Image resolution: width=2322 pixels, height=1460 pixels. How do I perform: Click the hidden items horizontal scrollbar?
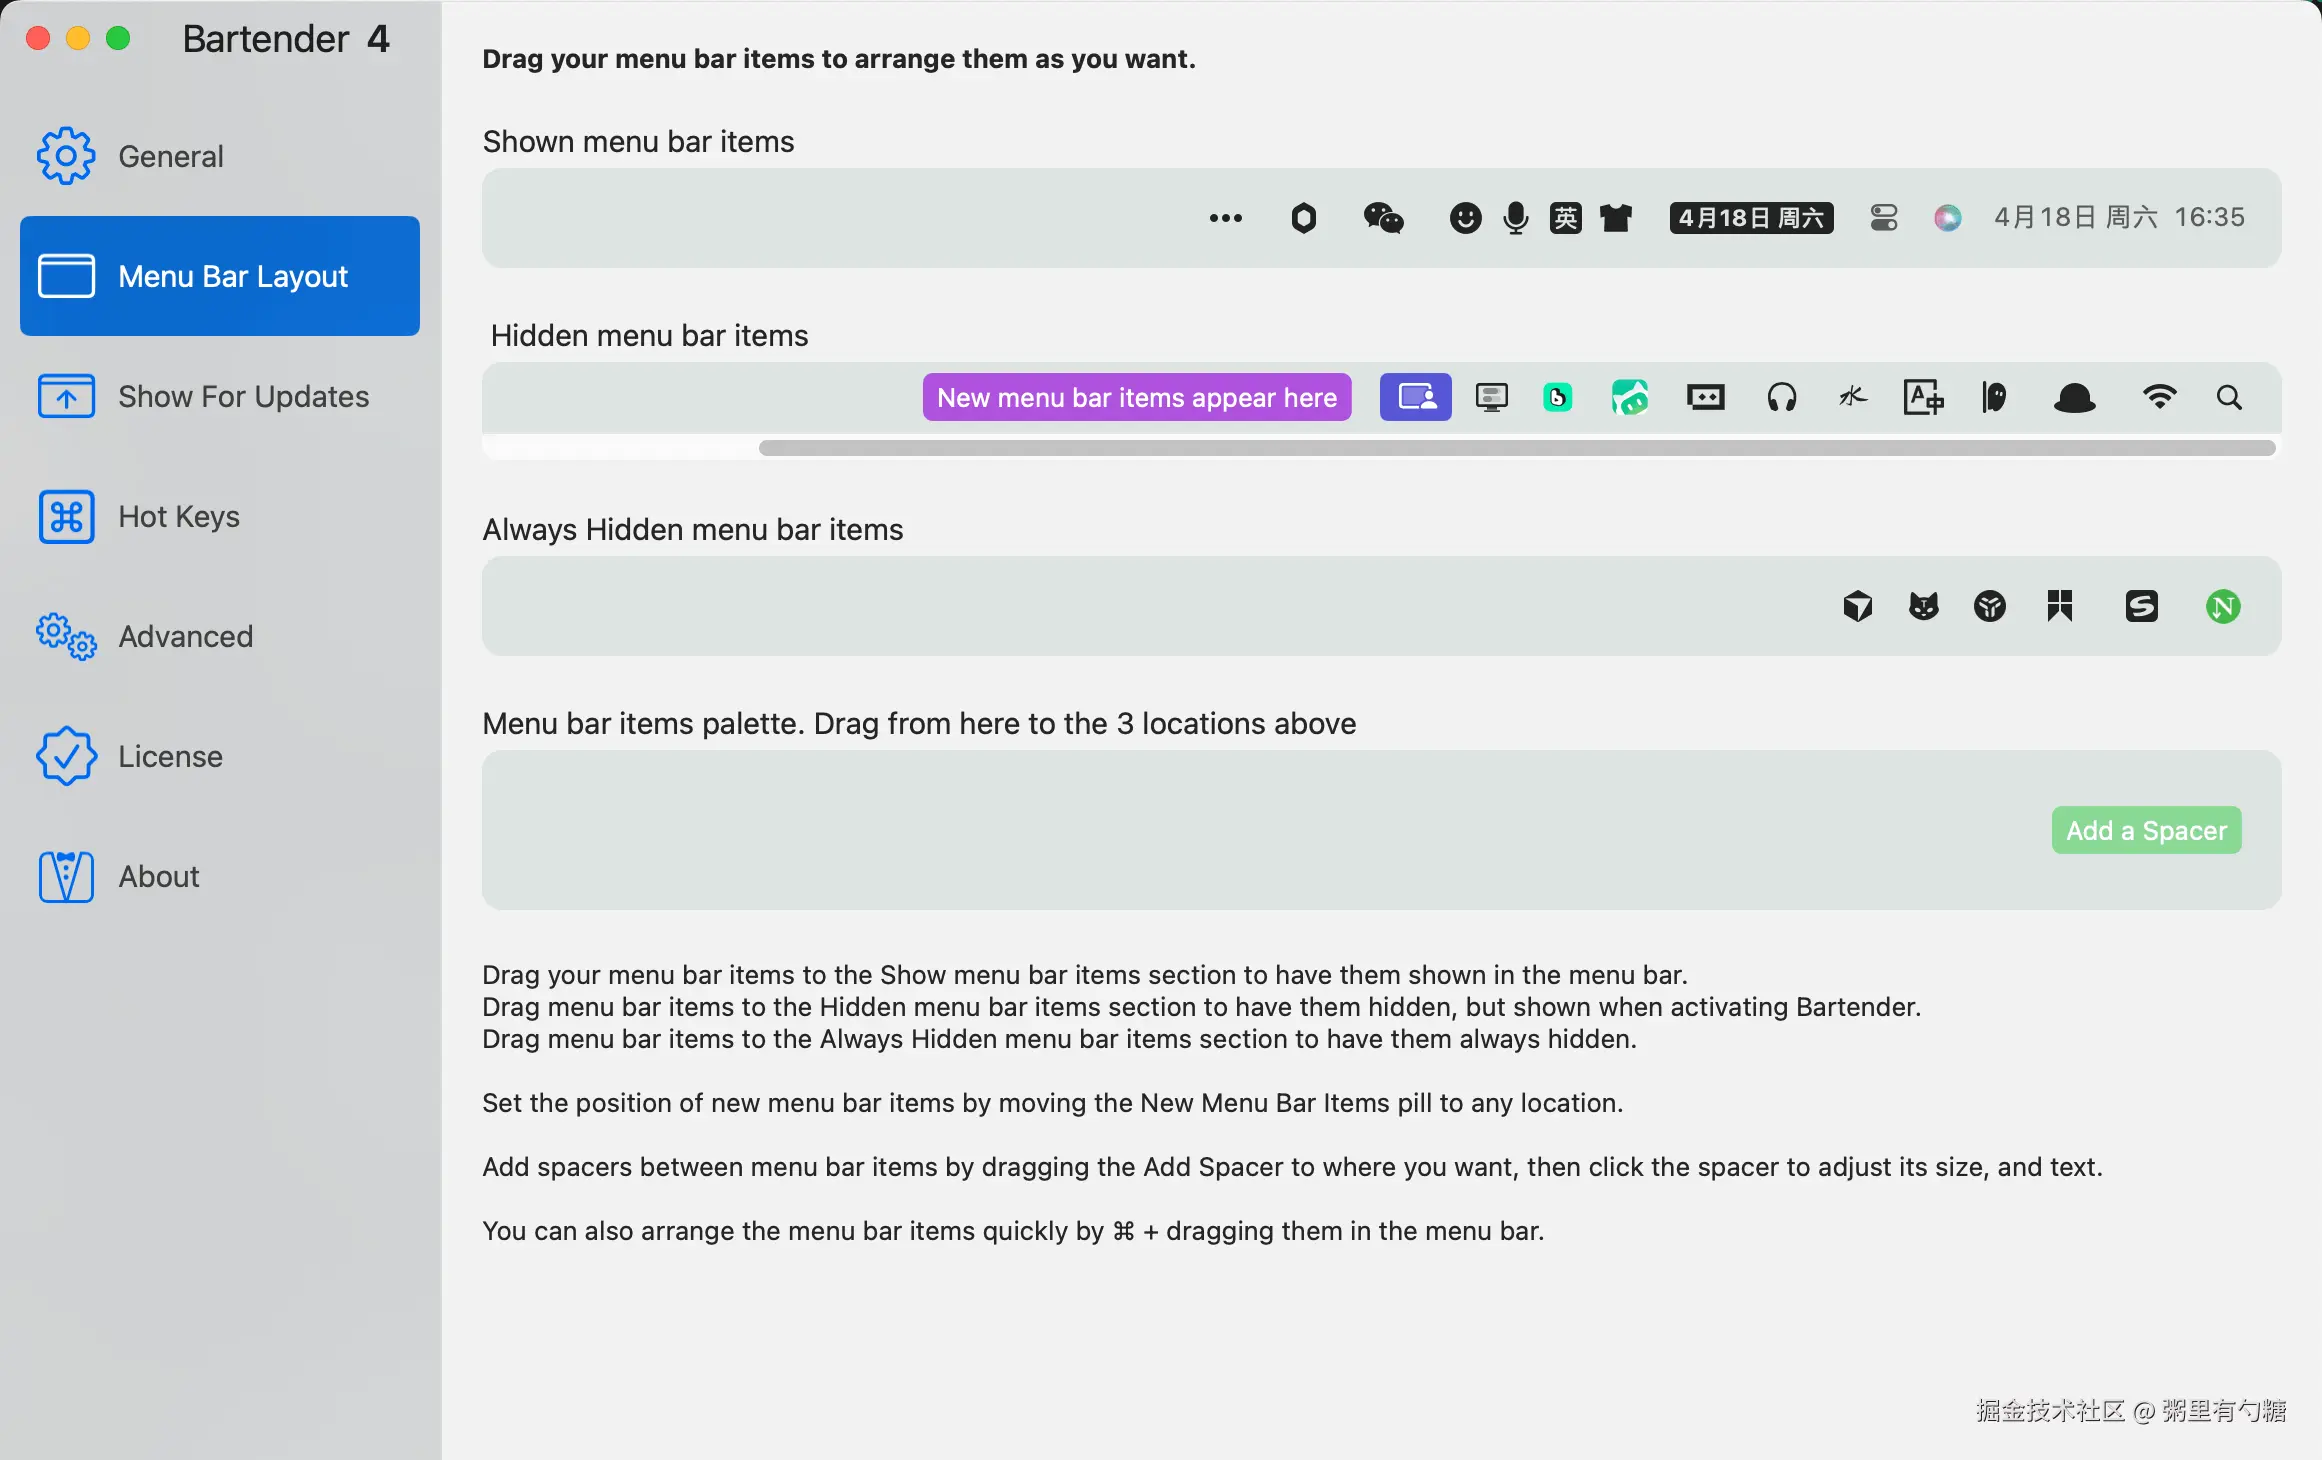1516,448
